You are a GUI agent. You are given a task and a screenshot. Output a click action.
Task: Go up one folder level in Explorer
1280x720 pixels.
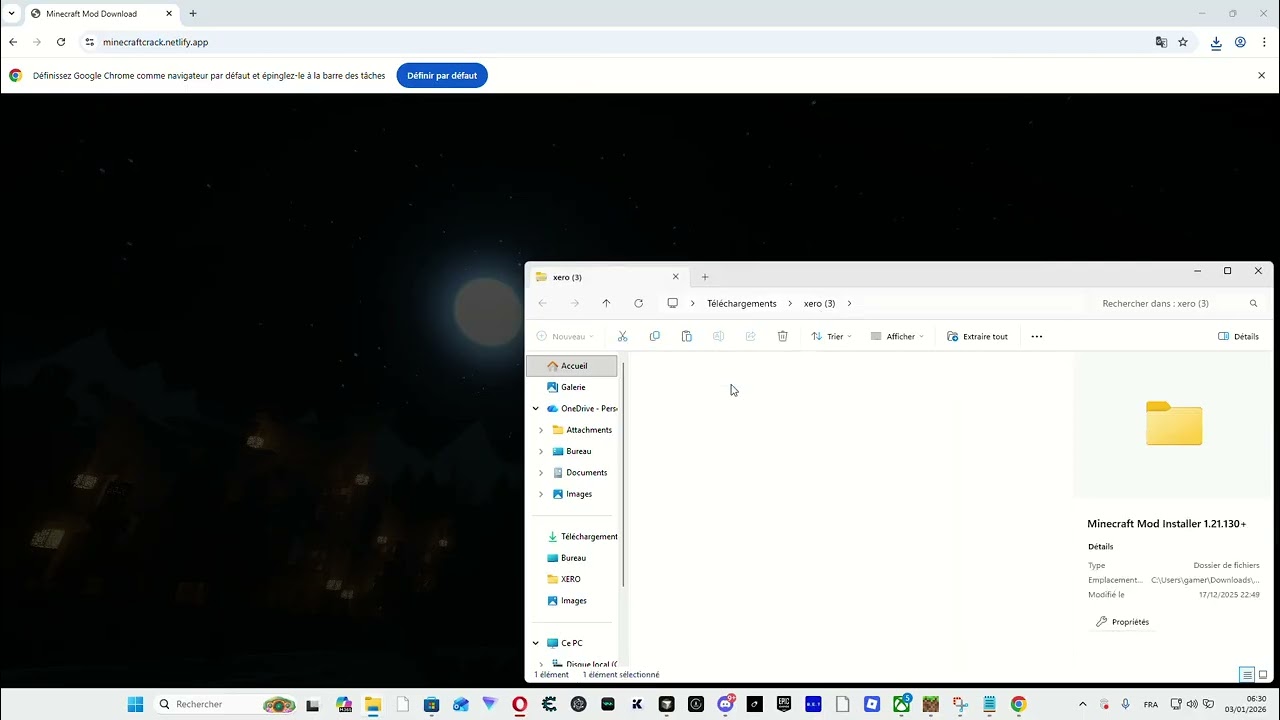pyautogui.click(x=606, y=303)
